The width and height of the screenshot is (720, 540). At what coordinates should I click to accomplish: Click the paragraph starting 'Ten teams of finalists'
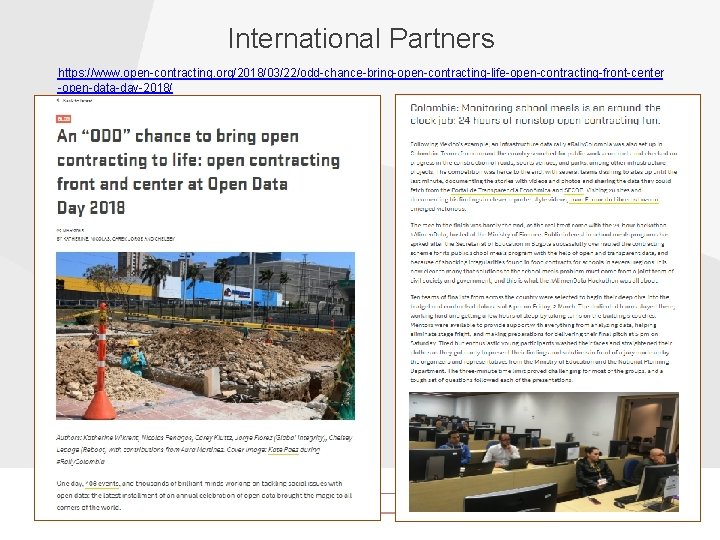pyautogui.click(x=542, y=338)
